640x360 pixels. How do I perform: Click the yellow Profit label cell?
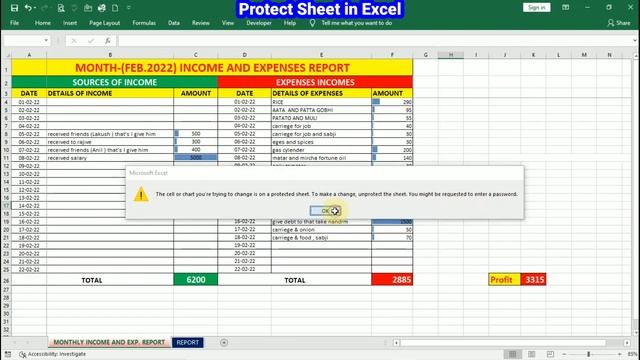click(x=504, y=280)
